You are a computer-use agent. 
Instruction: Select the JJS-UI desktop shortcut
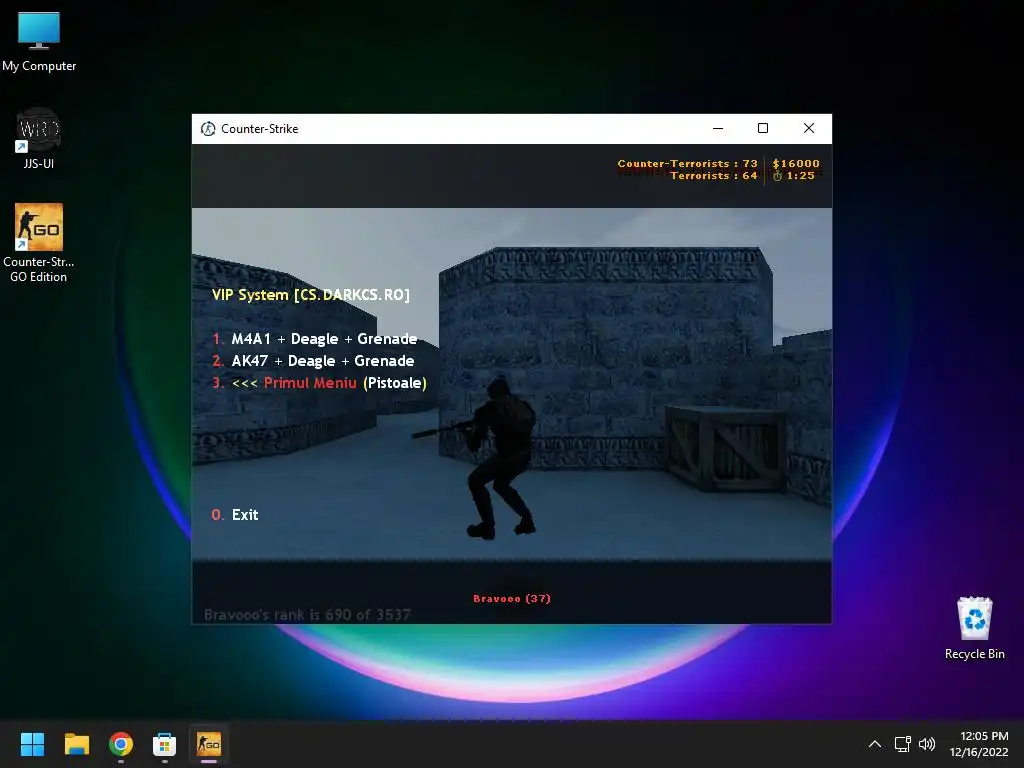pyautogui.click(x=39, y=138)
